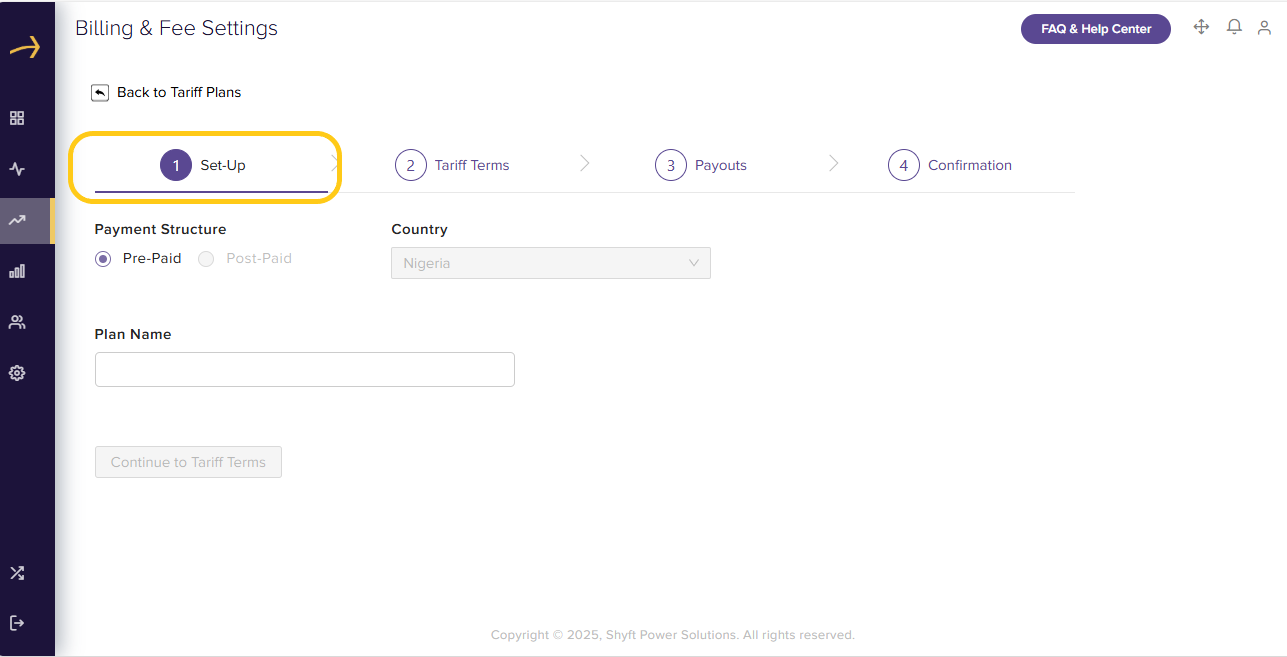Click the four-way move arrows icon

click(1202, 27)
